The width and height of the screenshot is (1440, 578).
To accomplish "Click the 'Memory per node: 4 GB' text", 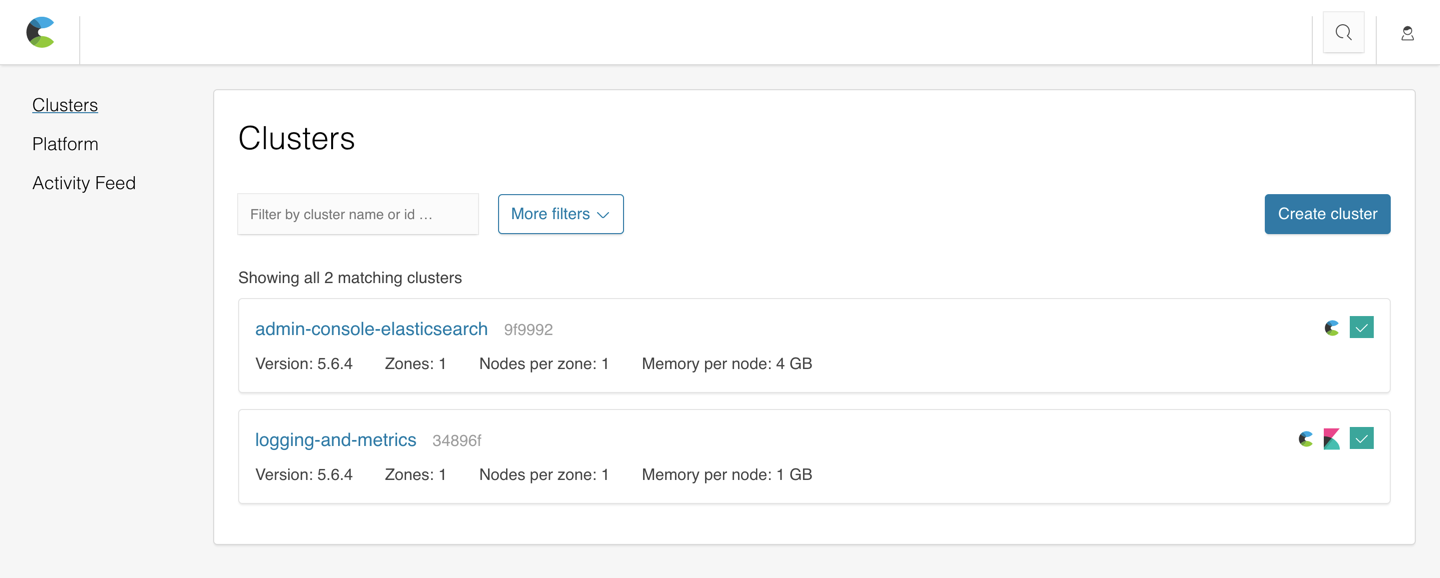I will [727, 364].
